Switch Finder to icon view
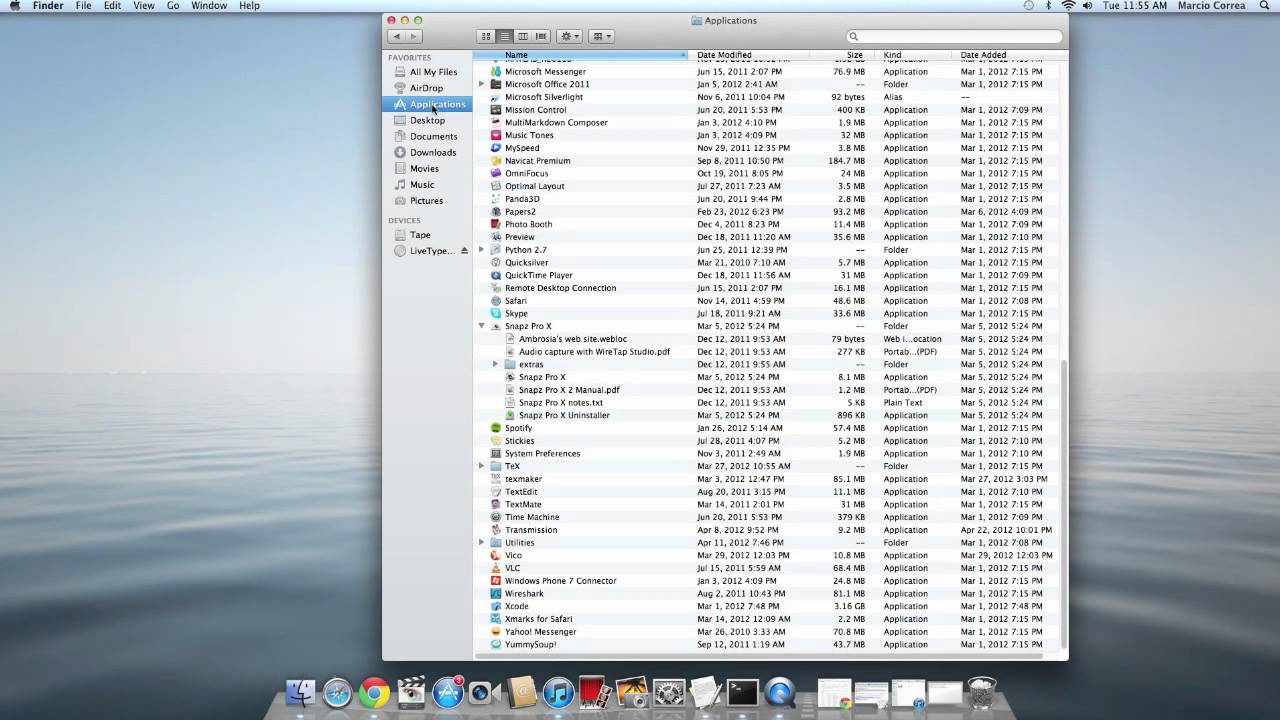The image size is (1280, 720). pos(486,36)
